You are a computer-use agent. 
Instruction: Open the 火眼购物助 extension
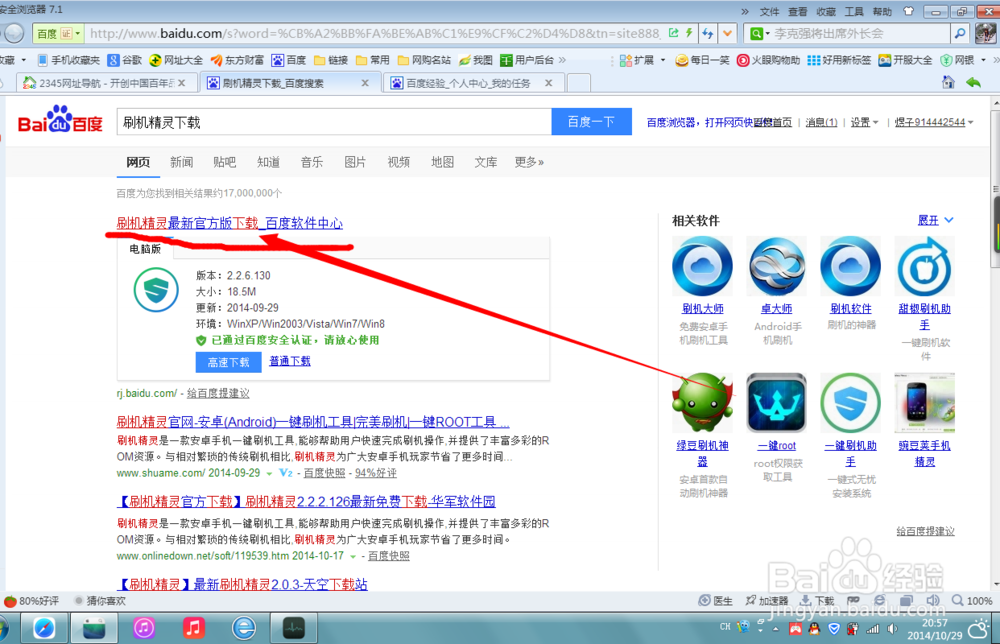pyautogui.click(x=768, y=60)
